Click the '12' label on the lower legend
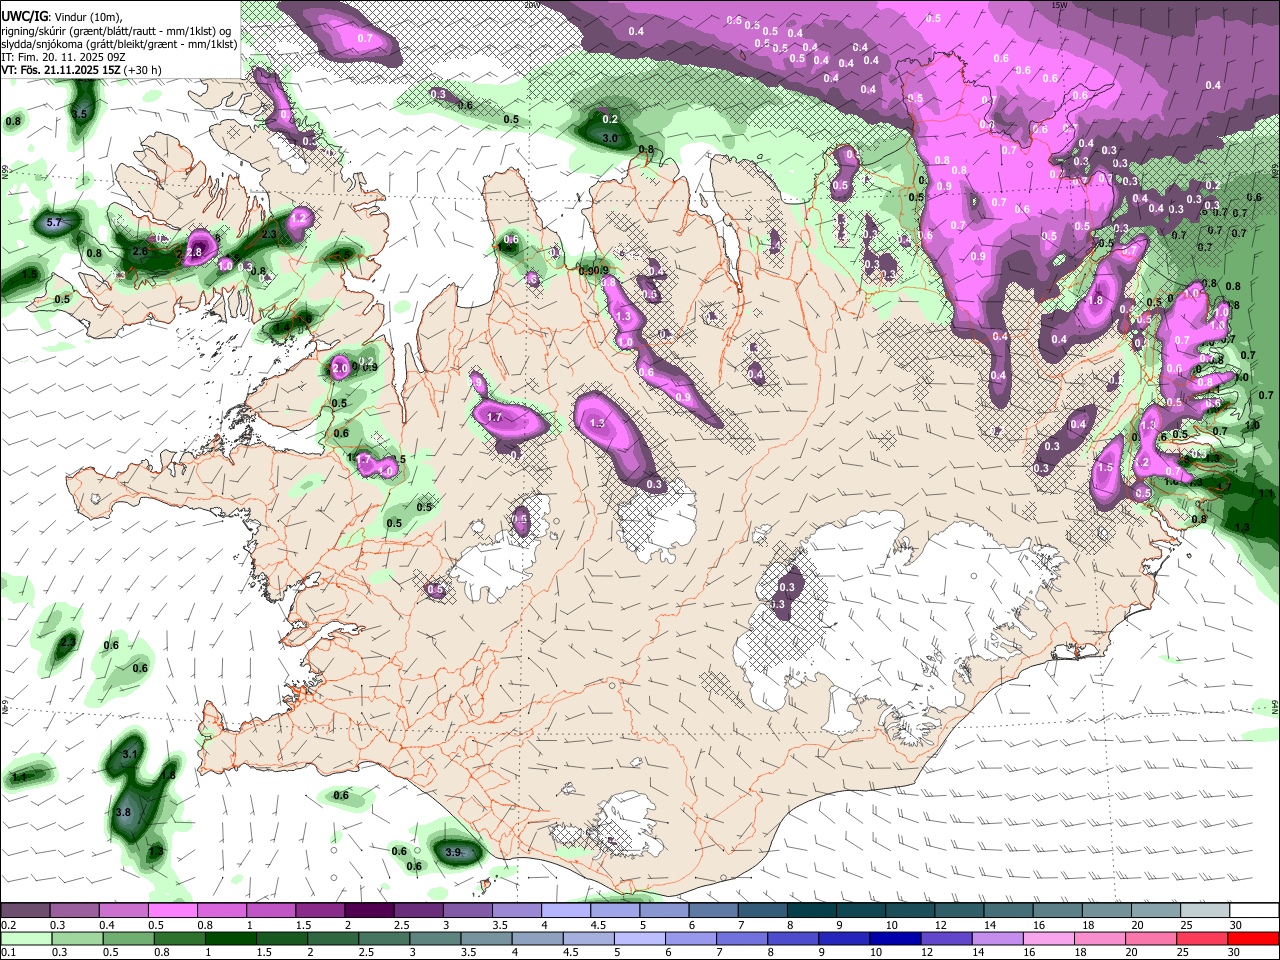Viewport: 1280px width, 960px height. pyautogui.click(x=927, y=952)
